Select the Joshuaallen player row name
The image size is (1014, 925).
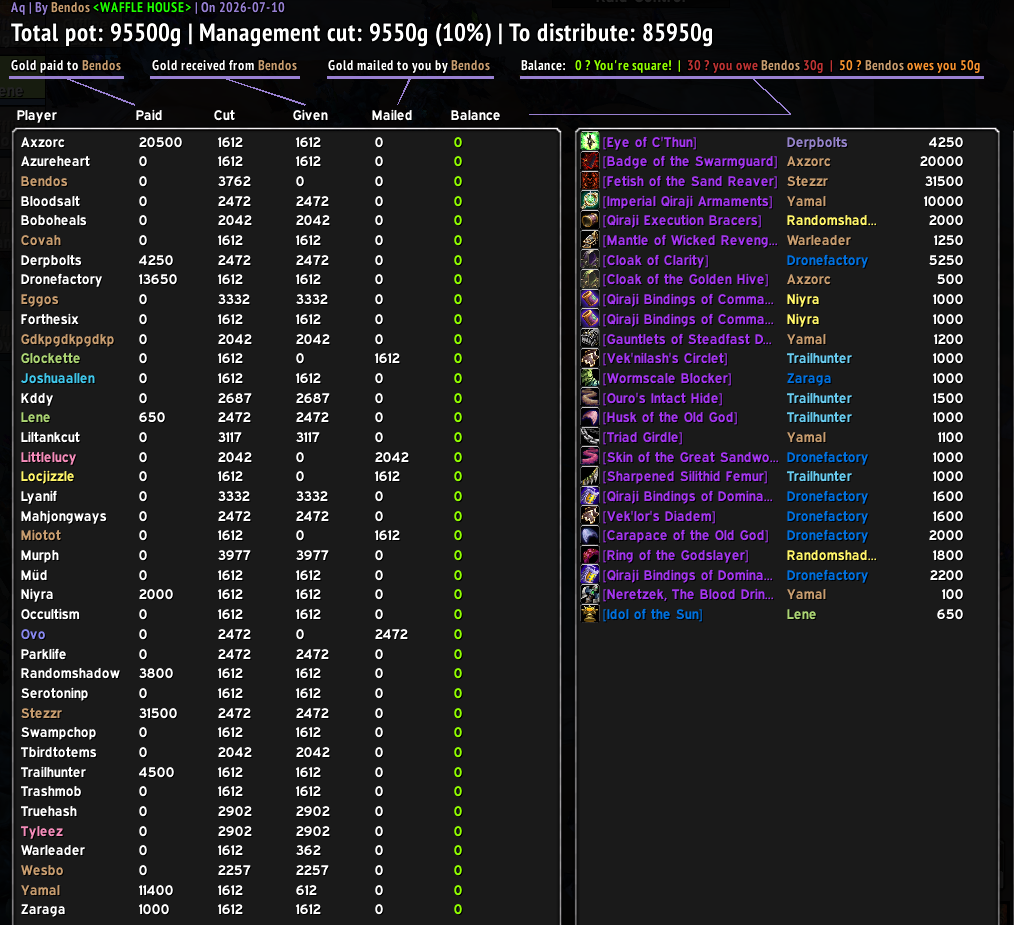coord(58,378)
